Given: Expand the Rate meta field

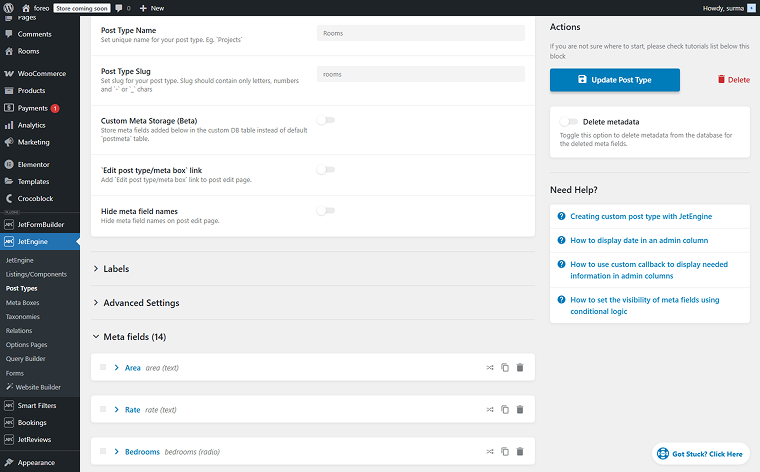Looking at the screenshot, I should 116,410.
